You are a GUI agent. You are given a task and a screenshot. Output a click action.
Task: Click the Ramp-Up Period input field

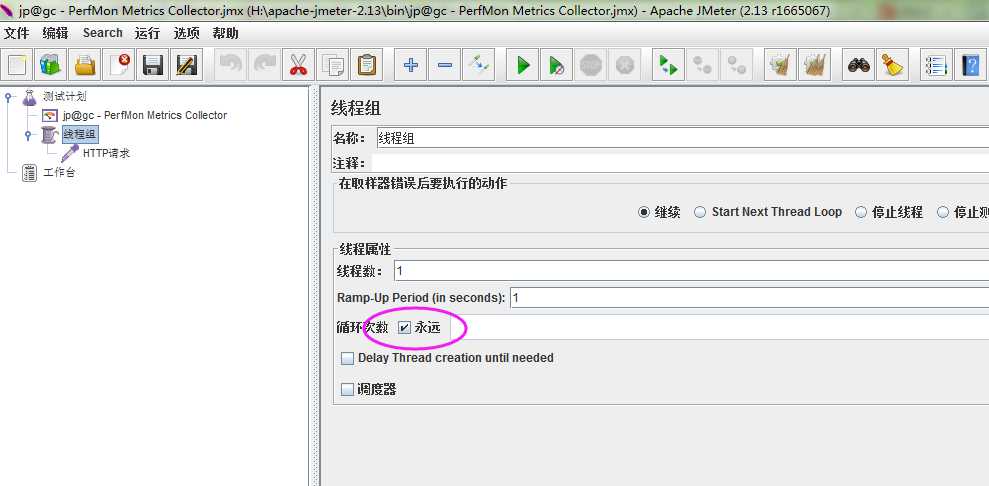(750, 297)
